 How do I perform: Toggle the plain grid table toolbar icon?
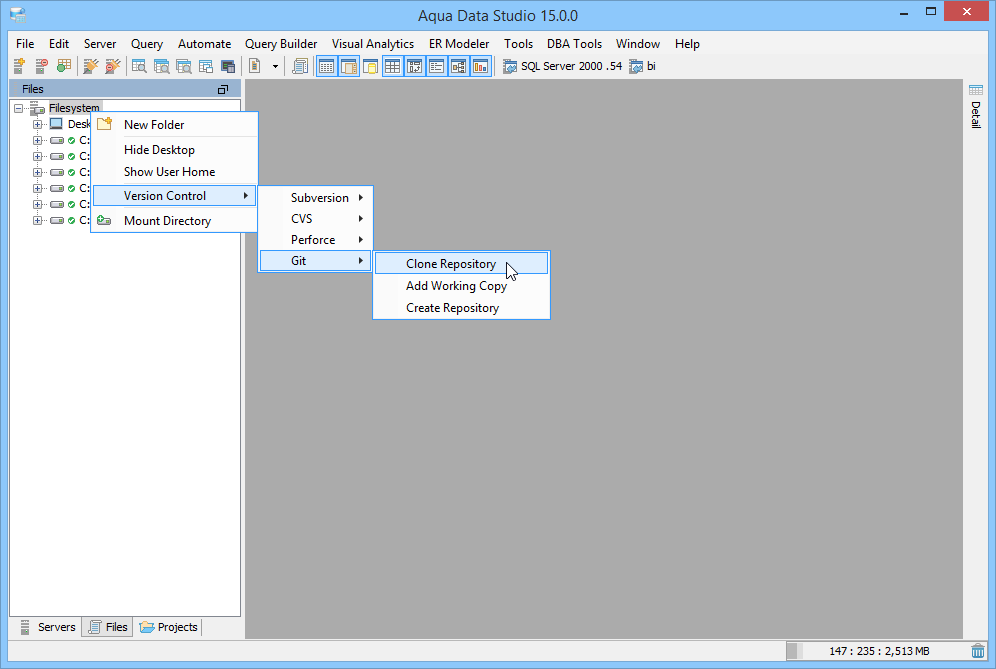coord(393,66)
